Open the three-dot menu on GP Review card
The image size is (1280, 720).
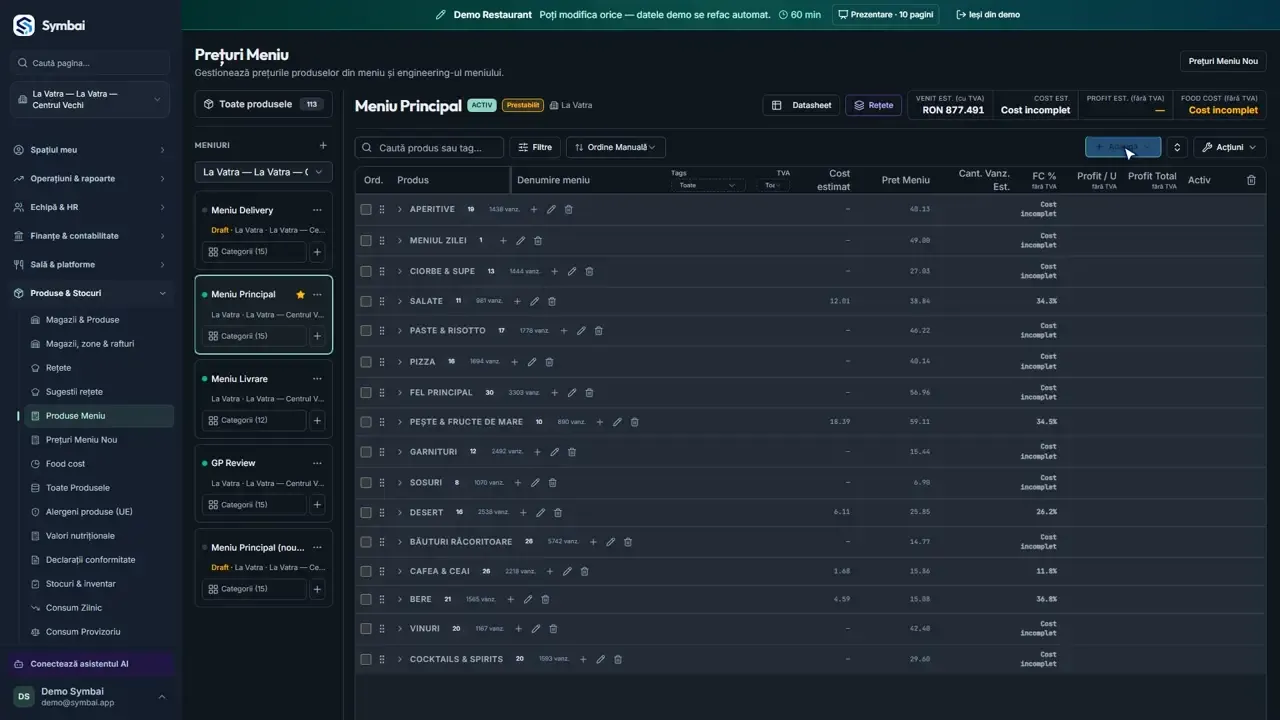point(317,463)
